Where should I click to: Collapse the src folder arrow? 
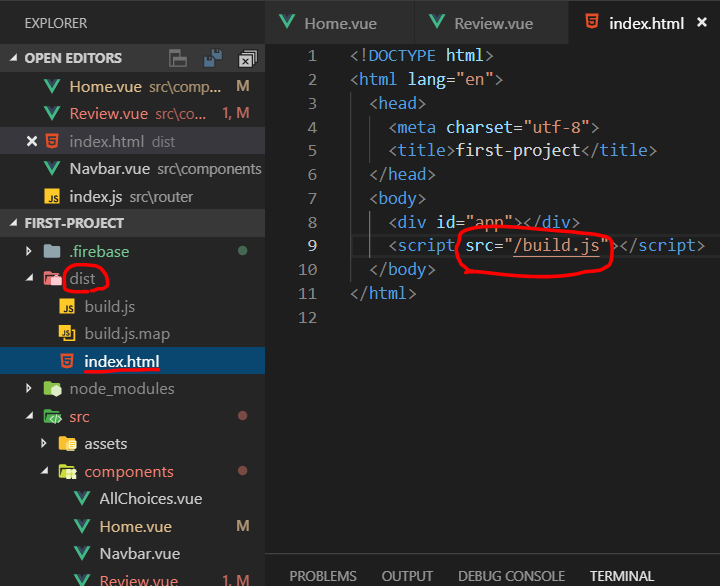(x=30, y=416)
